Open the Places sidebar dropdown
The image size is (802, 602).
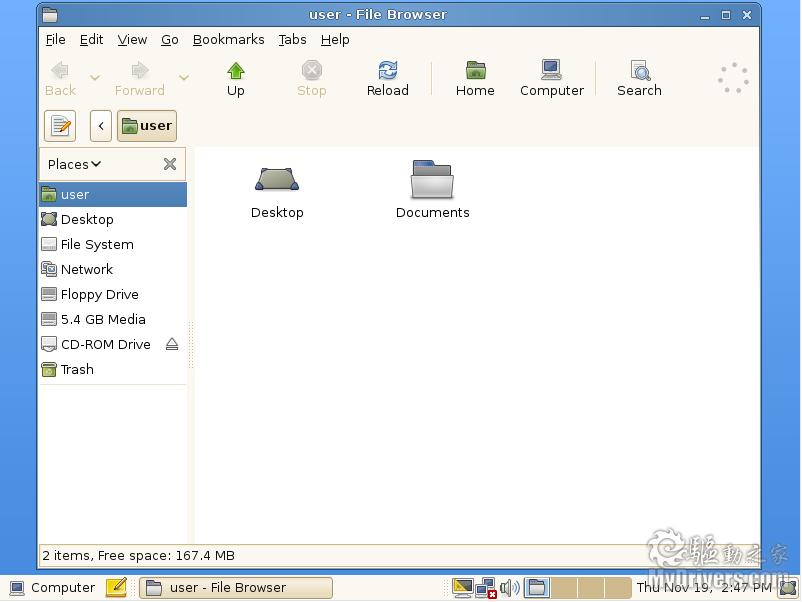click(75, 164)
